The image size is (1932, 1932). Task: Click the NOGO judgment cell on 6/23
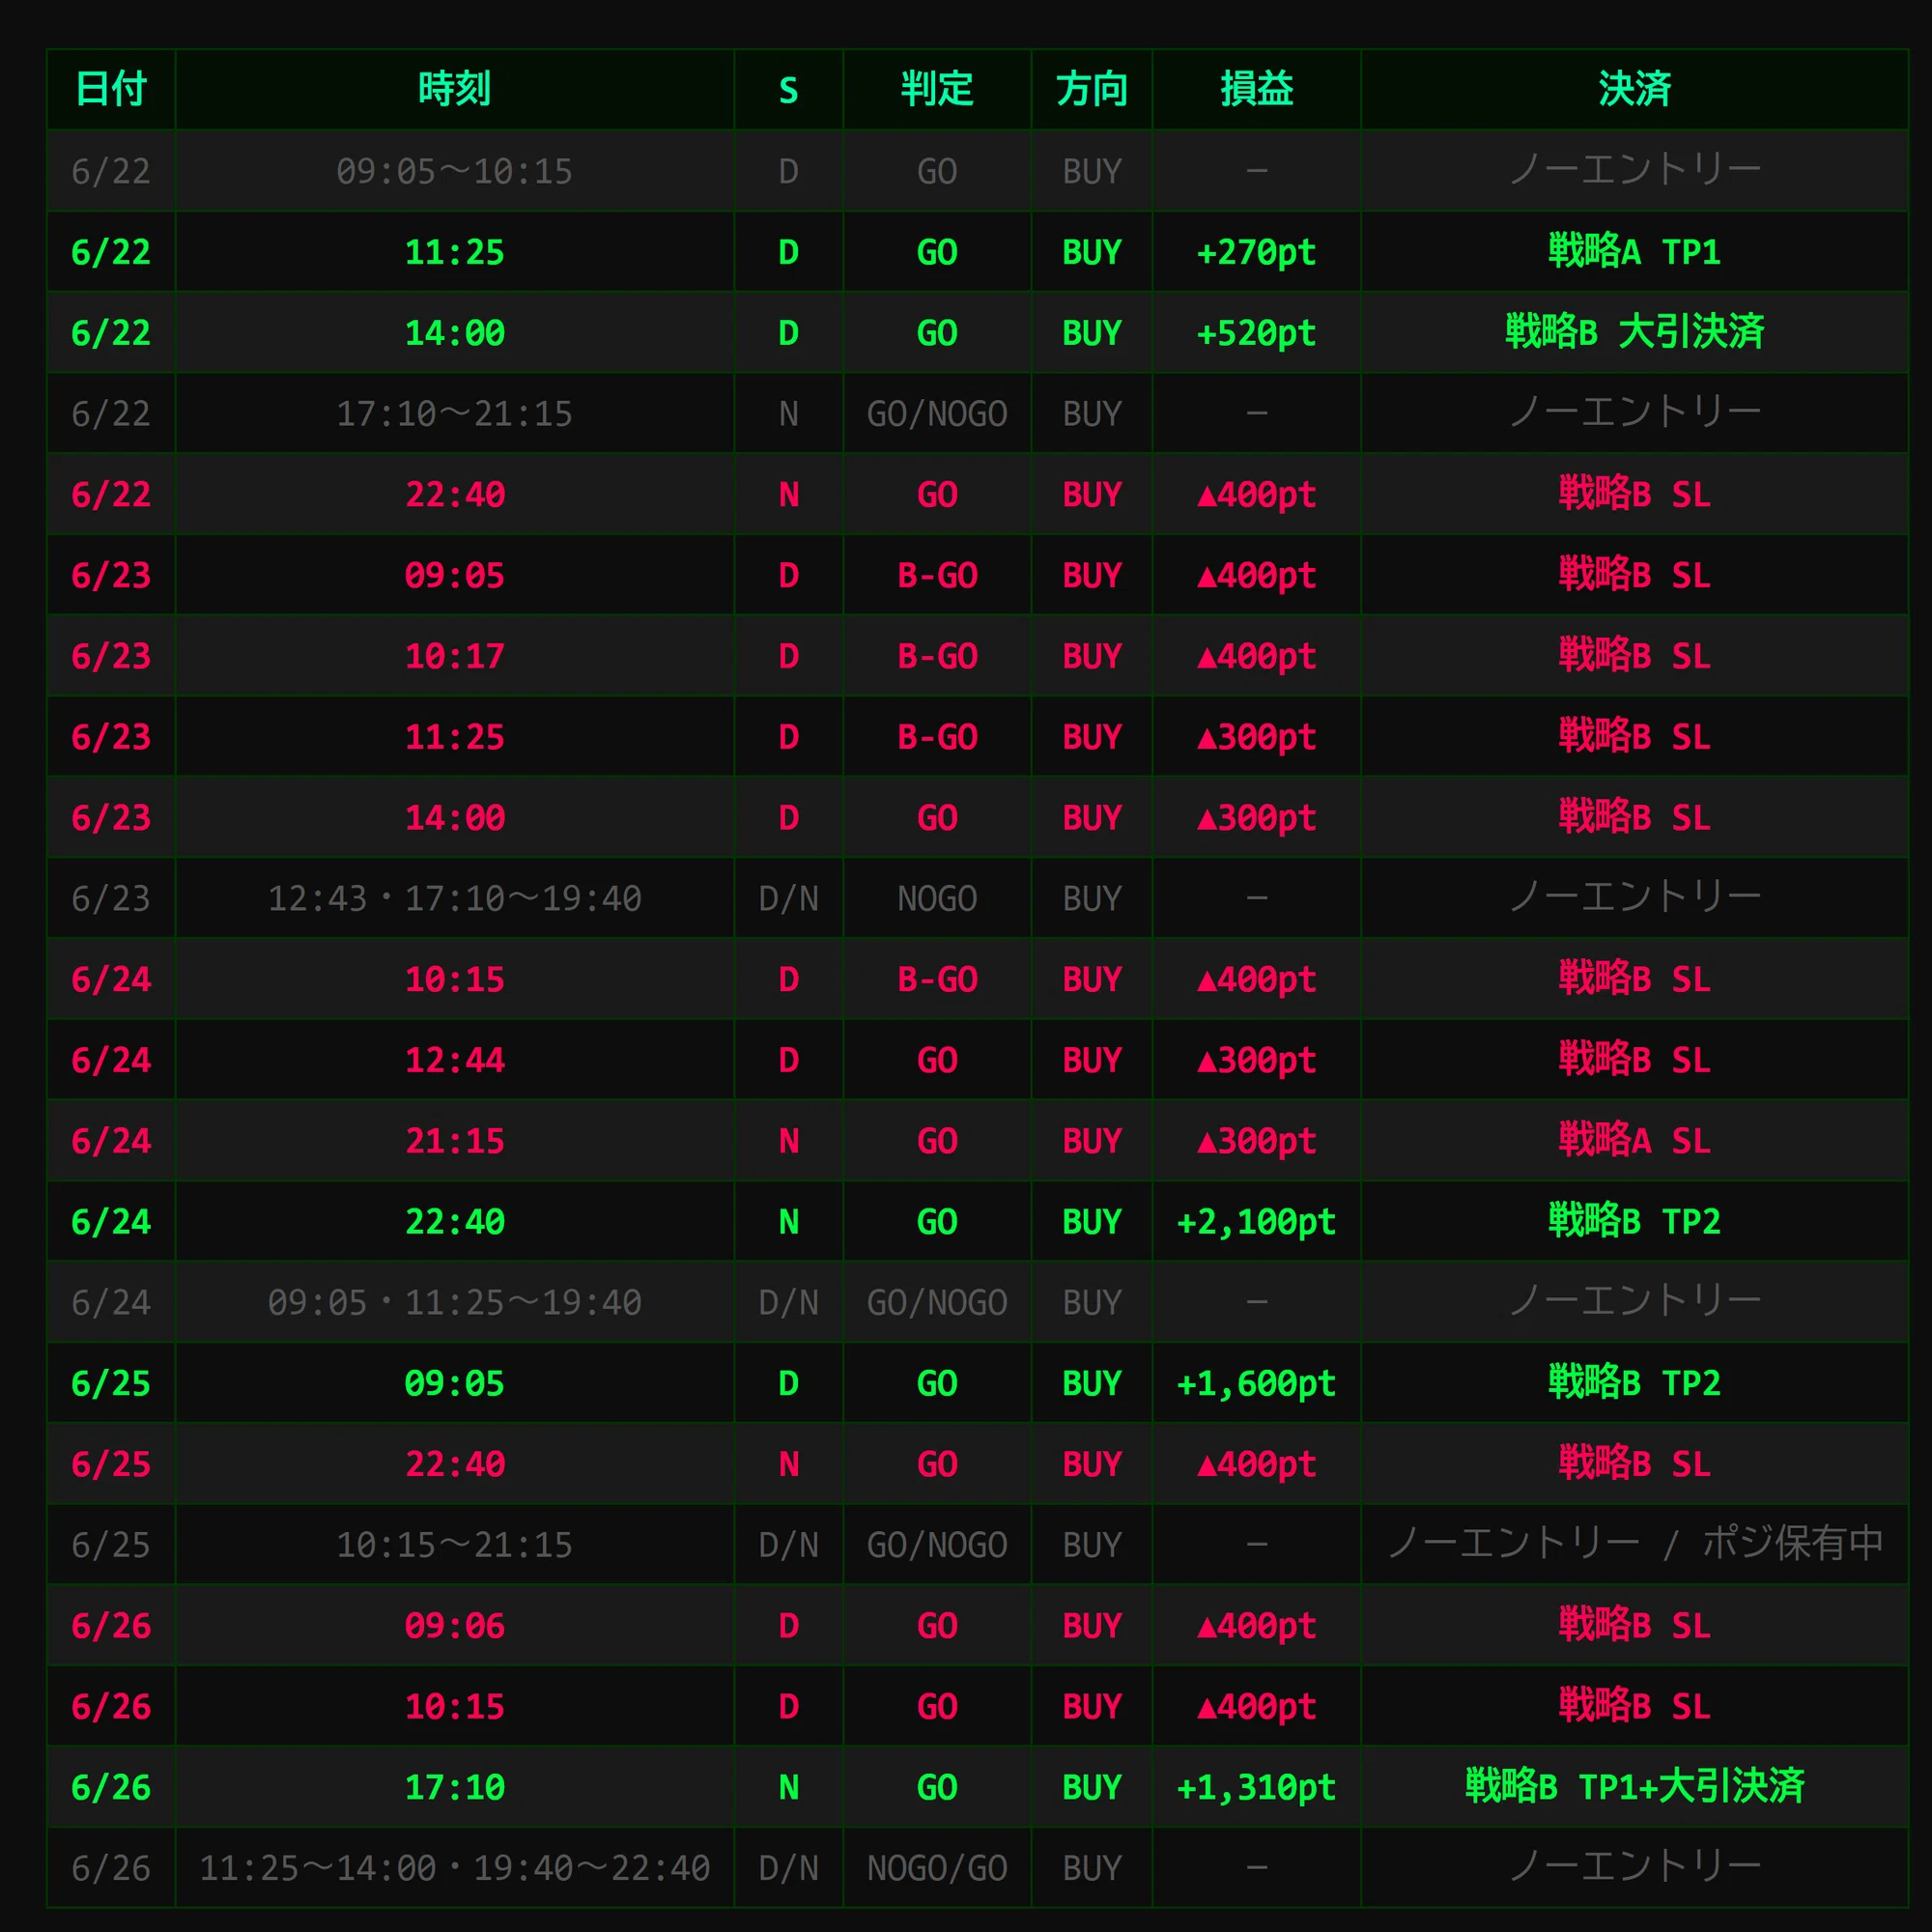pyautogui.click(x=937, y=898)
